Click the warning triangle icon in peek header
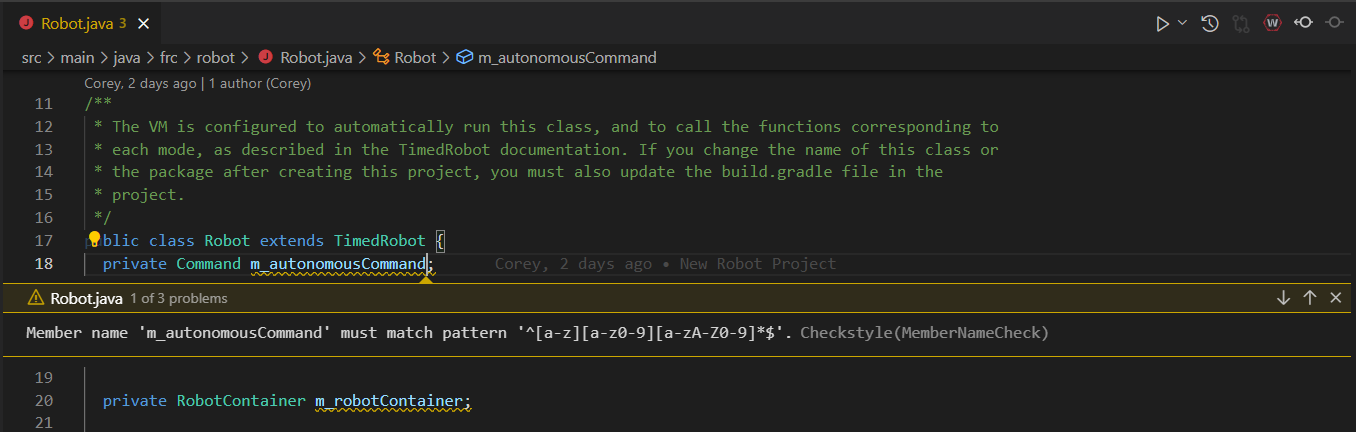 pos(36,298)
